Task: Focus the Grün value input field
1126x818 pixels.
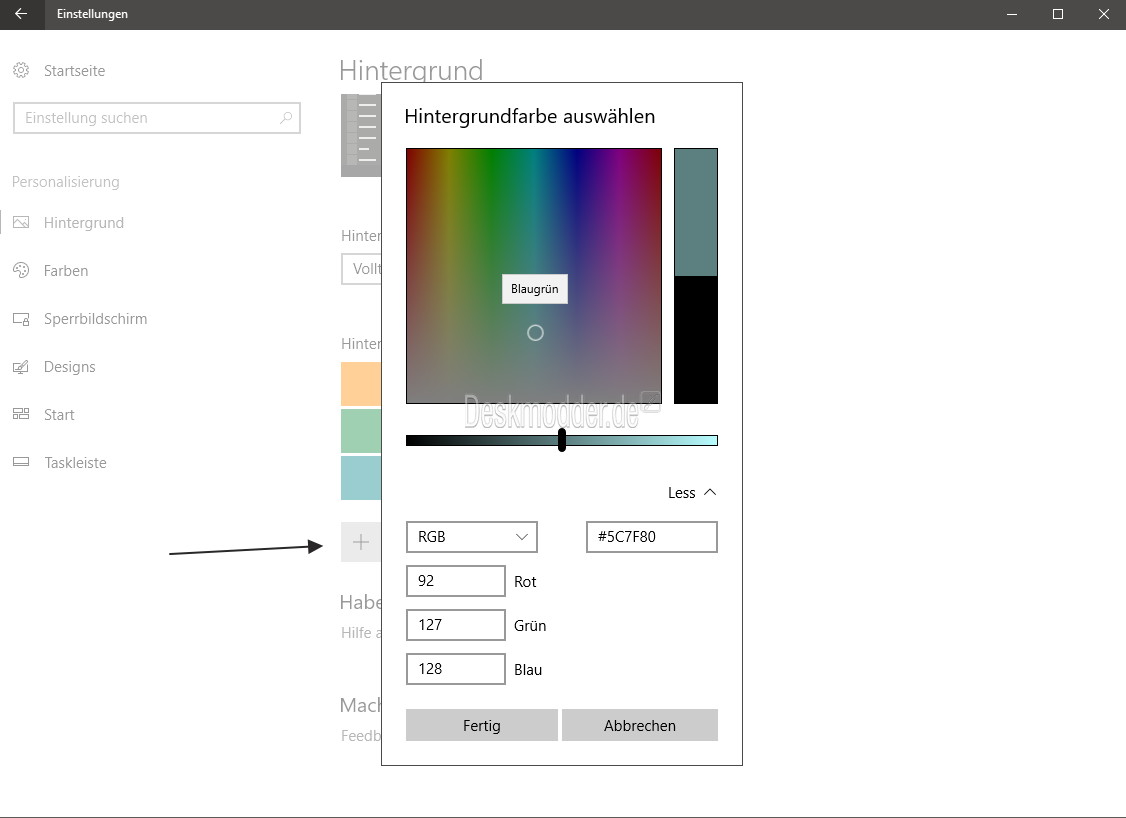Action: tap(456, 625)
